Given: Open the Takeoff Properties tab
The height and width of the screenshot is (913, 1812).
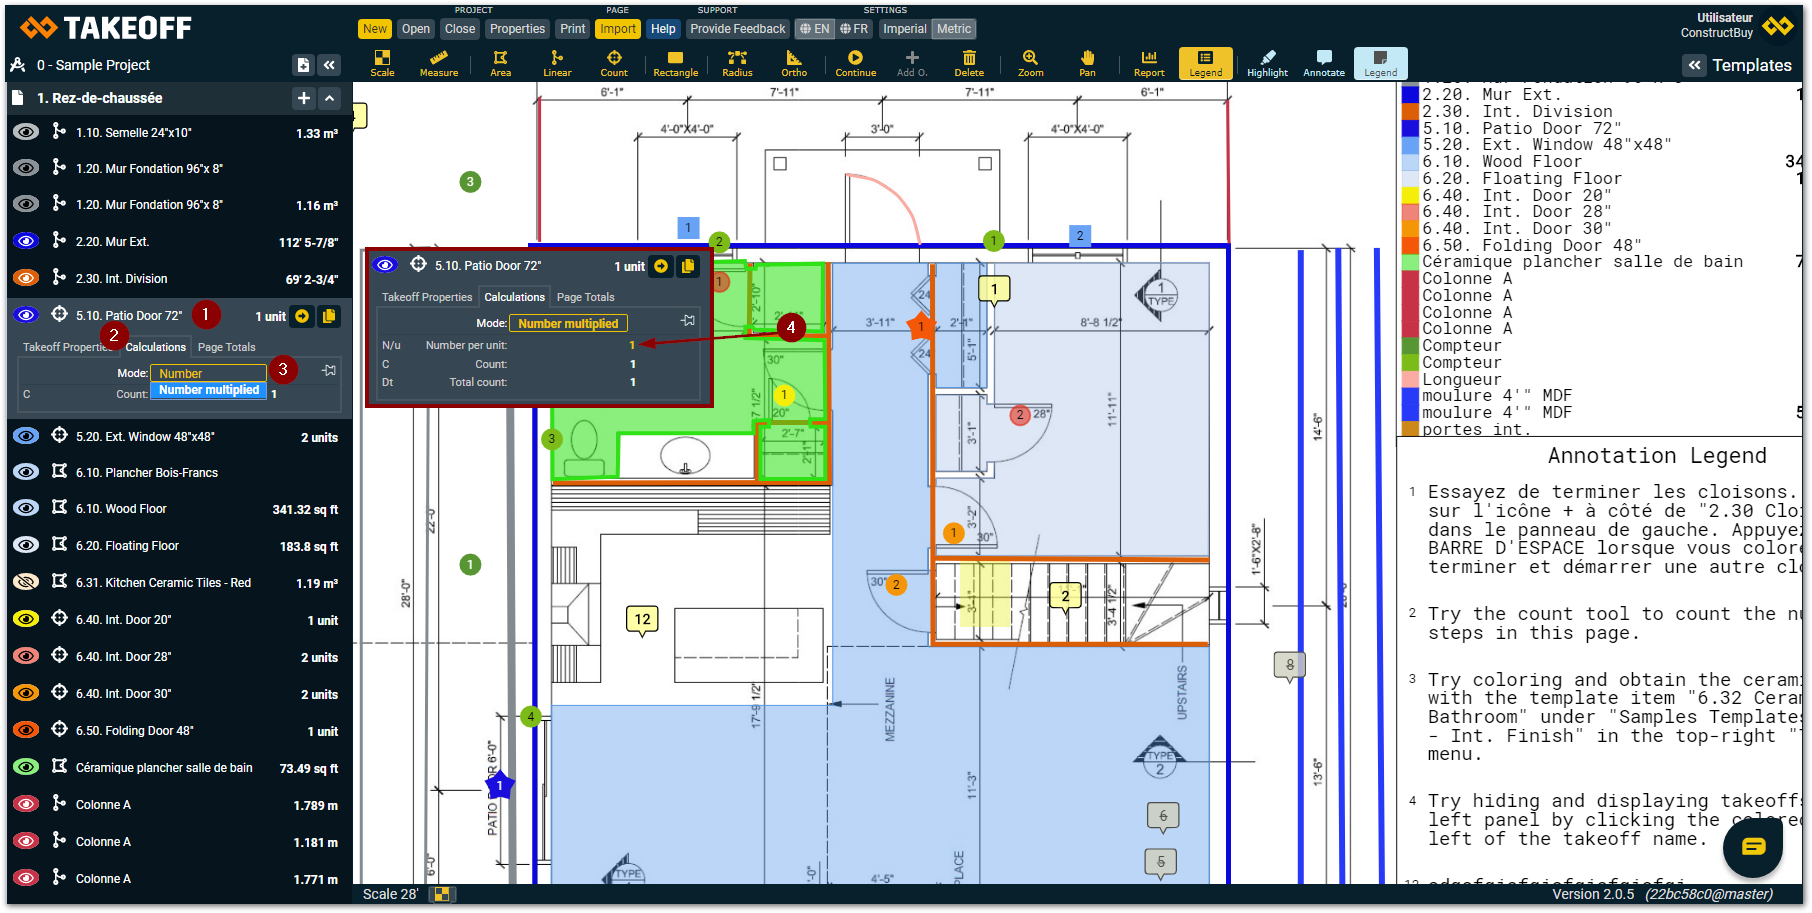Looking at the screenshot, I should pos(66,347).
